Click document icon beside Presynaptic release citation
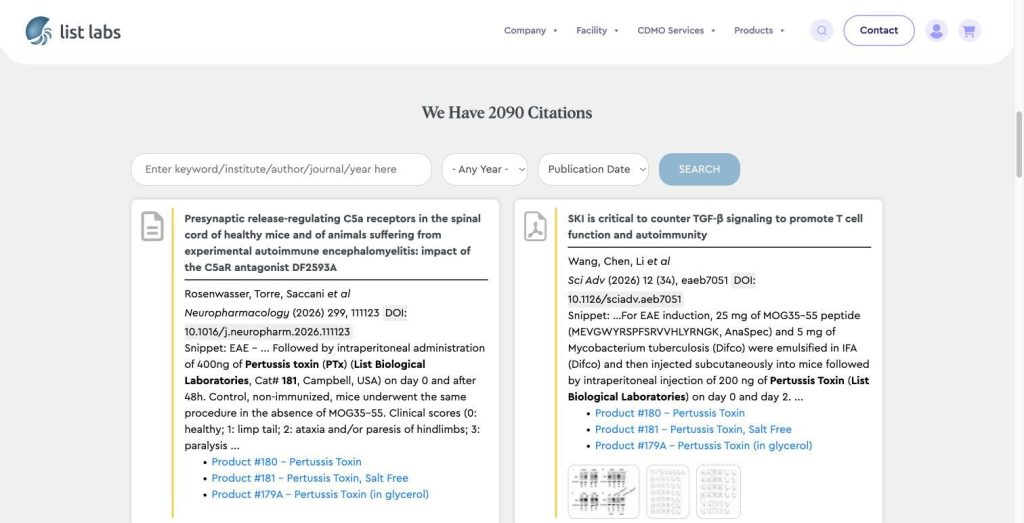Screen dimensions: 1024x523 (x=152, y=226)
